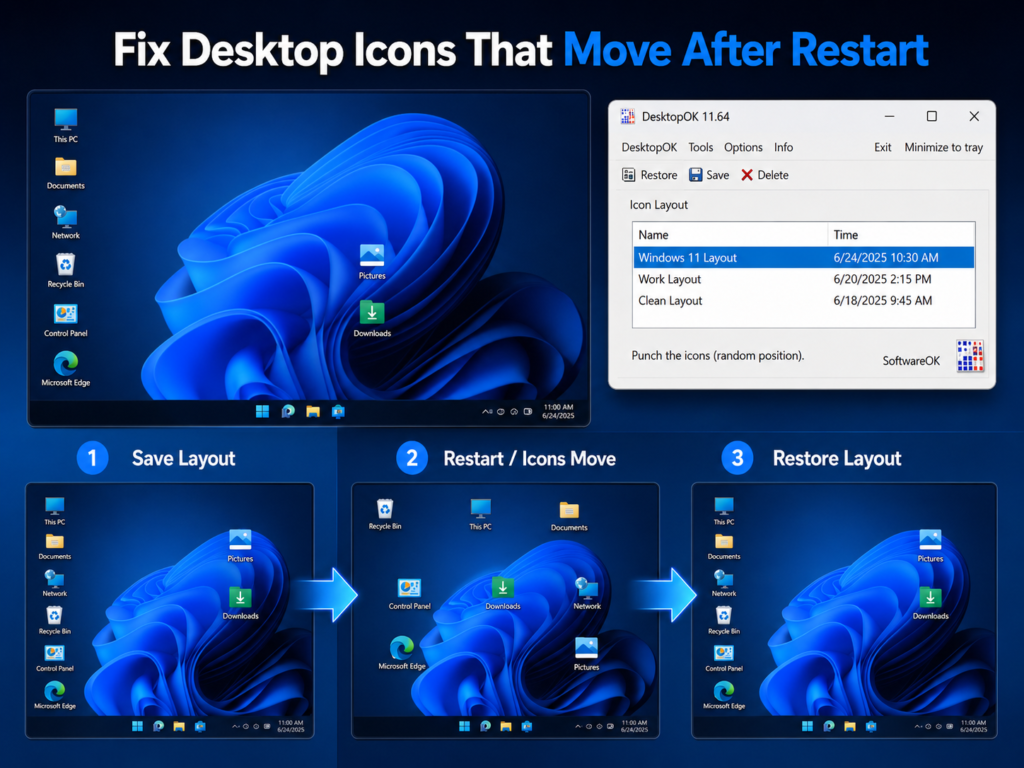
Task: Click the Delete toolbar button in DesktopOK
Action: (x=765, y=175)
